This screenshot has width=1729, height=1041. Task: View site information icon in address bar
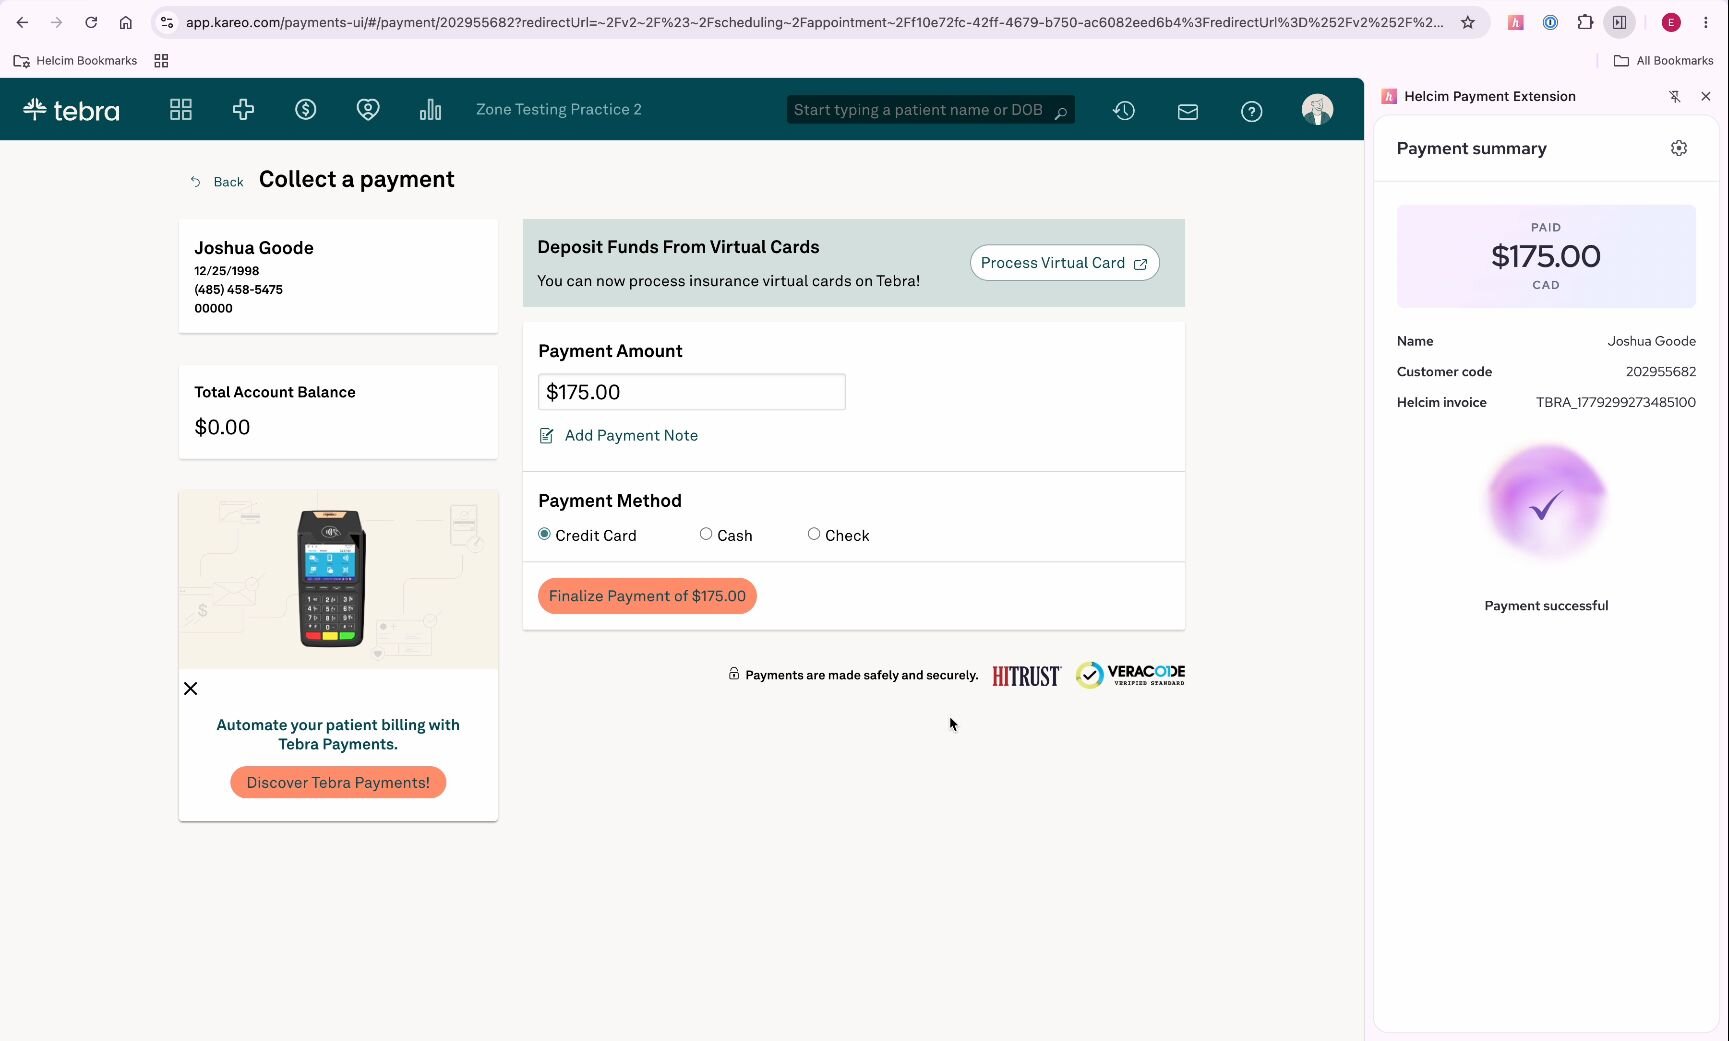[x=167, y=22]
